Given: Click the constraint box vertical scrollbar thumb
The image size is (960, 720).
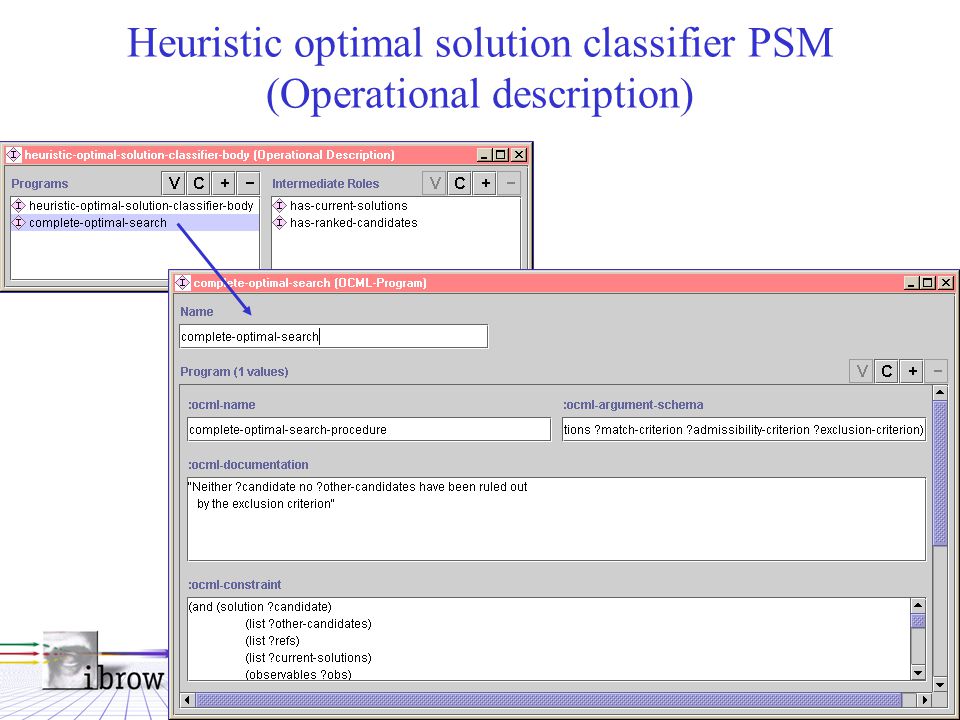Looking at the screenshot, I should coord(918,620).
